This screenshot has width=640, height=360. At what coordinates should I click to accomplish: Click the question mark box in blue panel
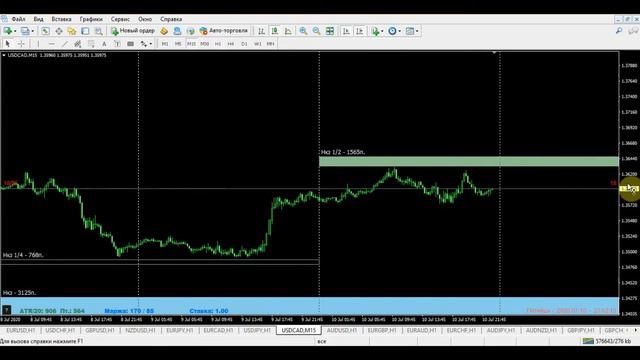point(6,311)
